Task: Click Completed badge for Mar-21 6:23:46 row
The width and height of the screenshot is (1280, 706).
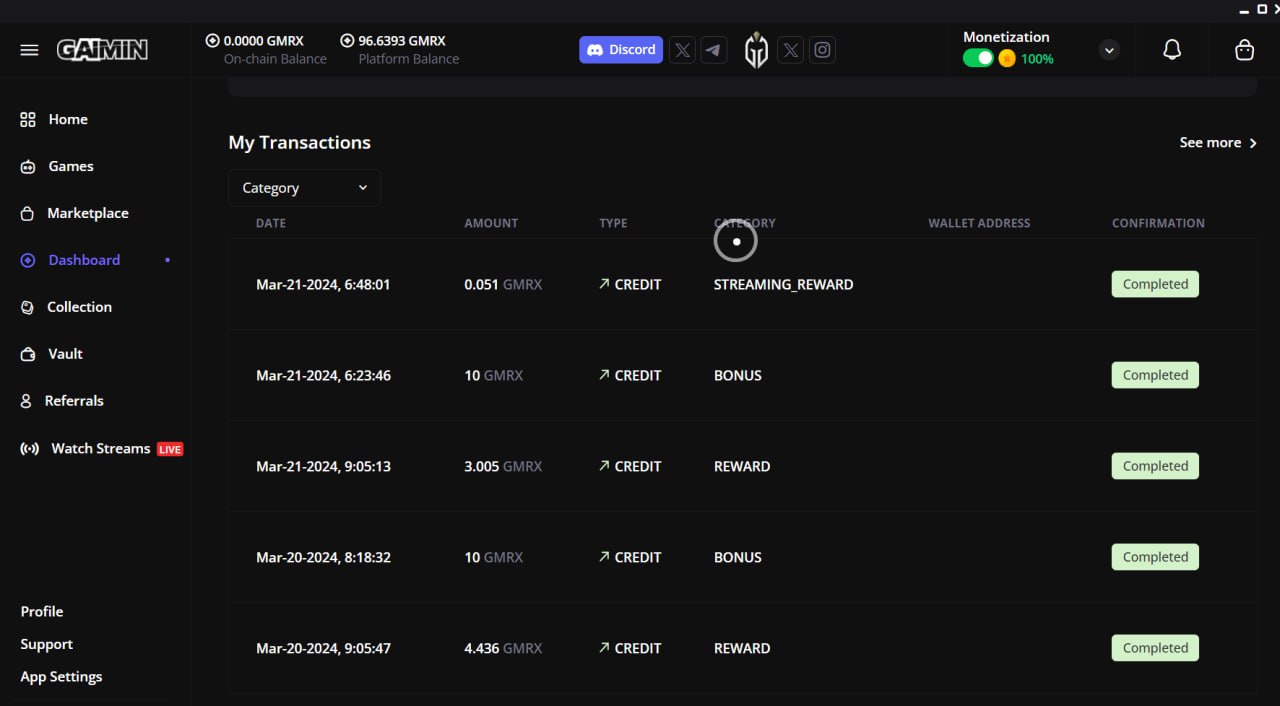Action: tap(1155, 375)
